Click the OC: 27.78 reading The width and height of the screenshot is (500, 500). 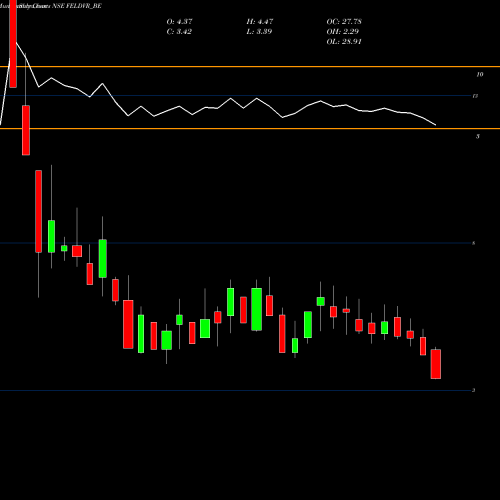(x=344, y=22)
